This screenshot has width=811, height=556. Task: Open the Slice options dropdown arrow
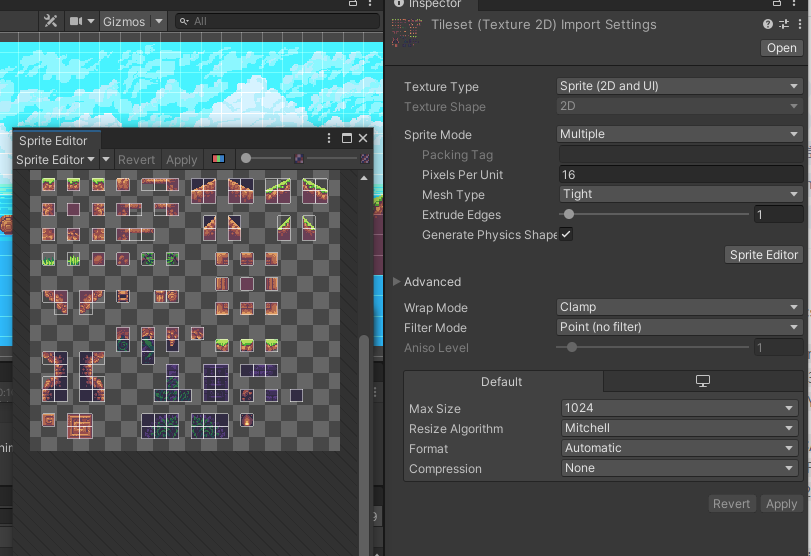106,159
